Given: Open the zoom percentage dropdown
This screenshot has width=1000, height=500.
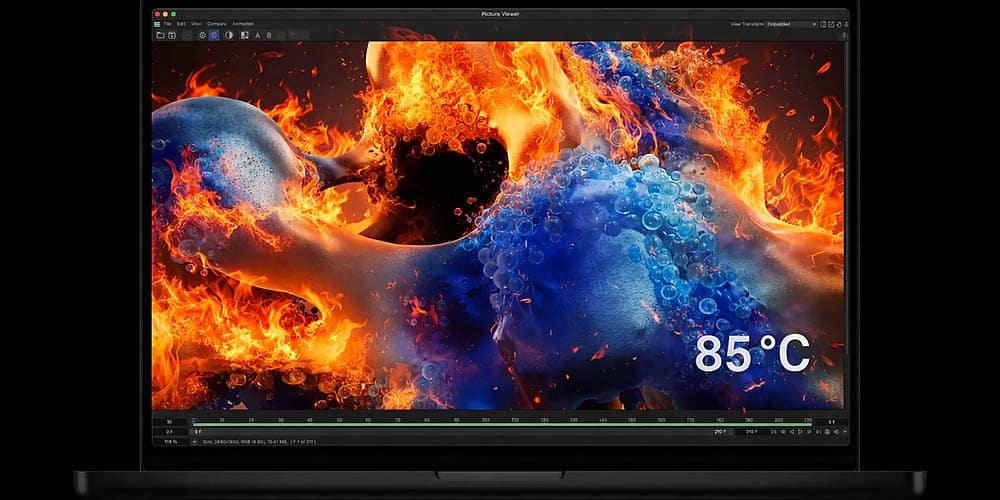Looking at the screenshot, I should [x=171, y=441].
